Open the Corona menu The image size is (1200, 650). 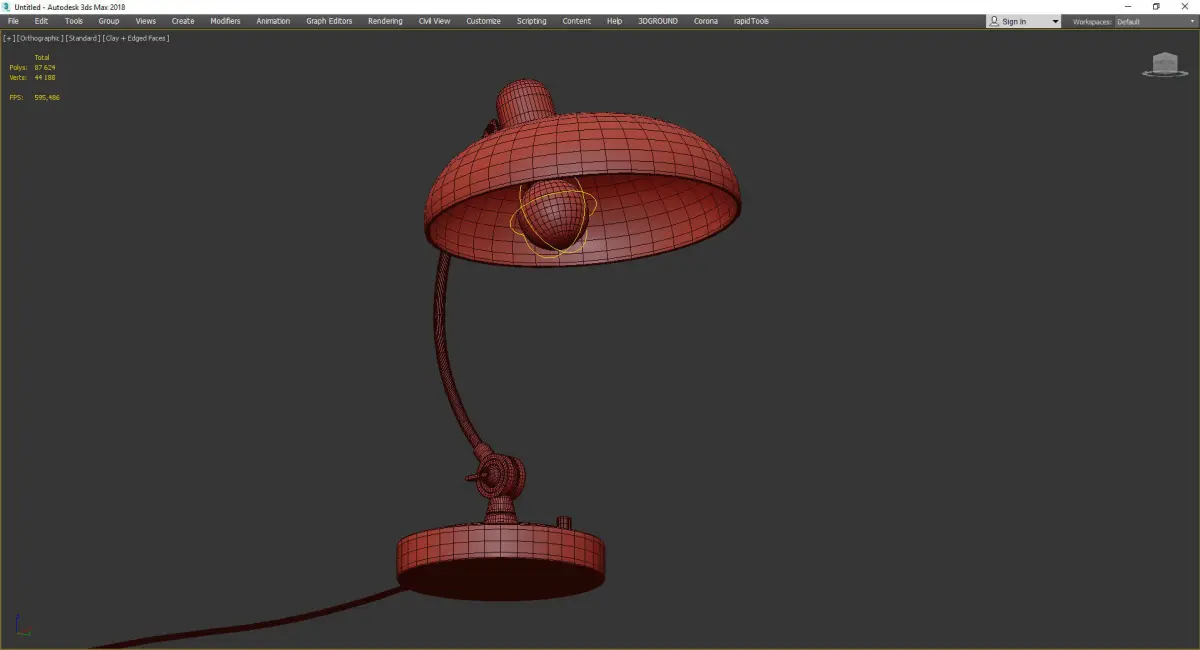point(705,21)
